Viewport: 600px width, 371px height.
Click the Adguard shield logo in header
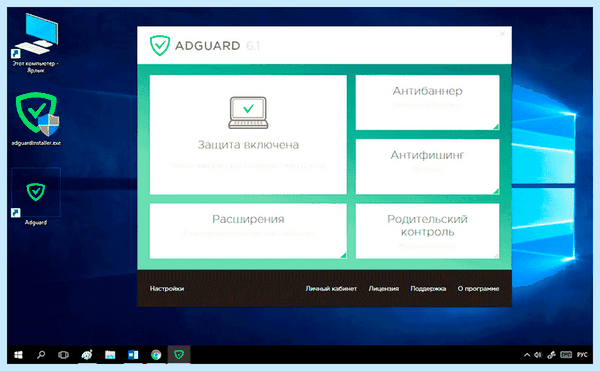[160, 46]
